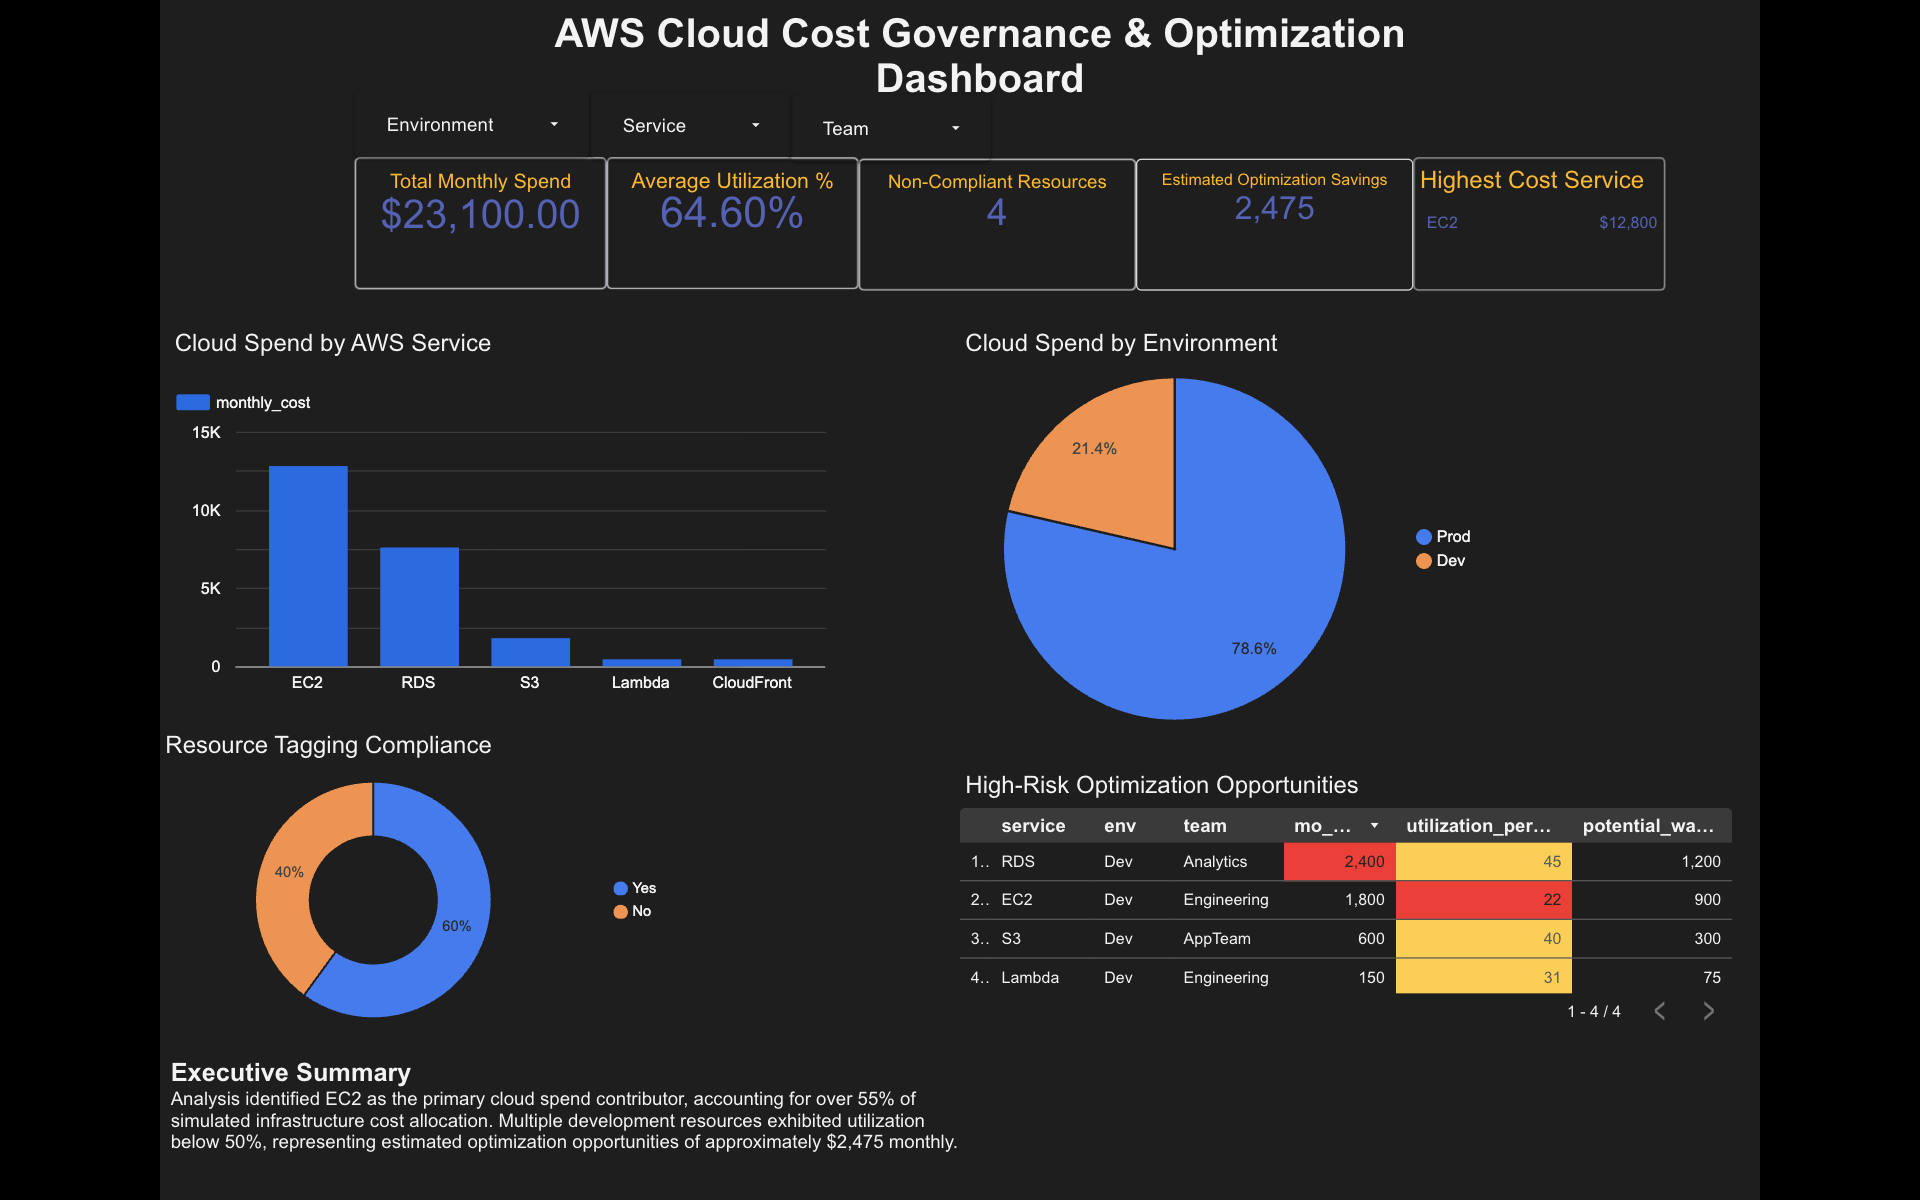This screenshot has width=1920, height=1200.
Task: Click the service column header
Action: [x=1033, y=826]
